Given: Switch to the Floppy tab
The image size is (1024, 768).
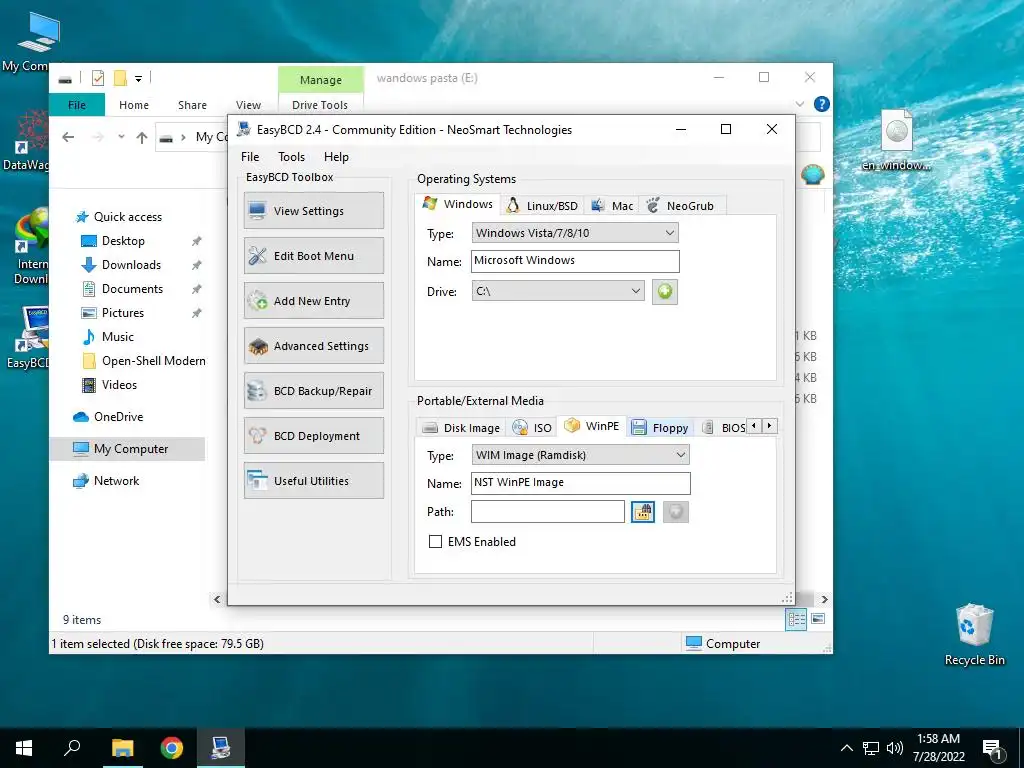Looking at the screenshot, I should [660, 428].
